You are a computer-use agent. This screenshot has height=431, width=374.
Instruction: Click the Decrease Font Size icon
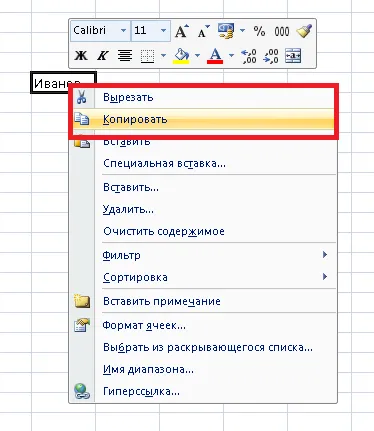click(x=203, y=31)
